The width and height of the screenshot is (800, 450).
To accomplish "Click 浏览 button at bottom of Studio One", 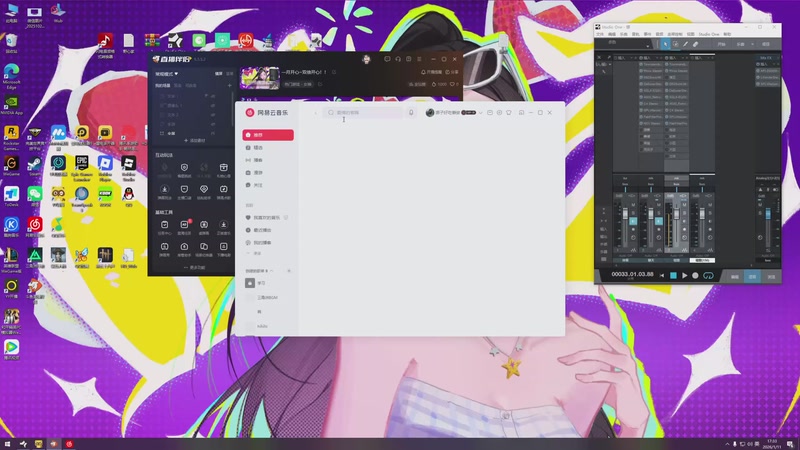I will tap(771, 277).
